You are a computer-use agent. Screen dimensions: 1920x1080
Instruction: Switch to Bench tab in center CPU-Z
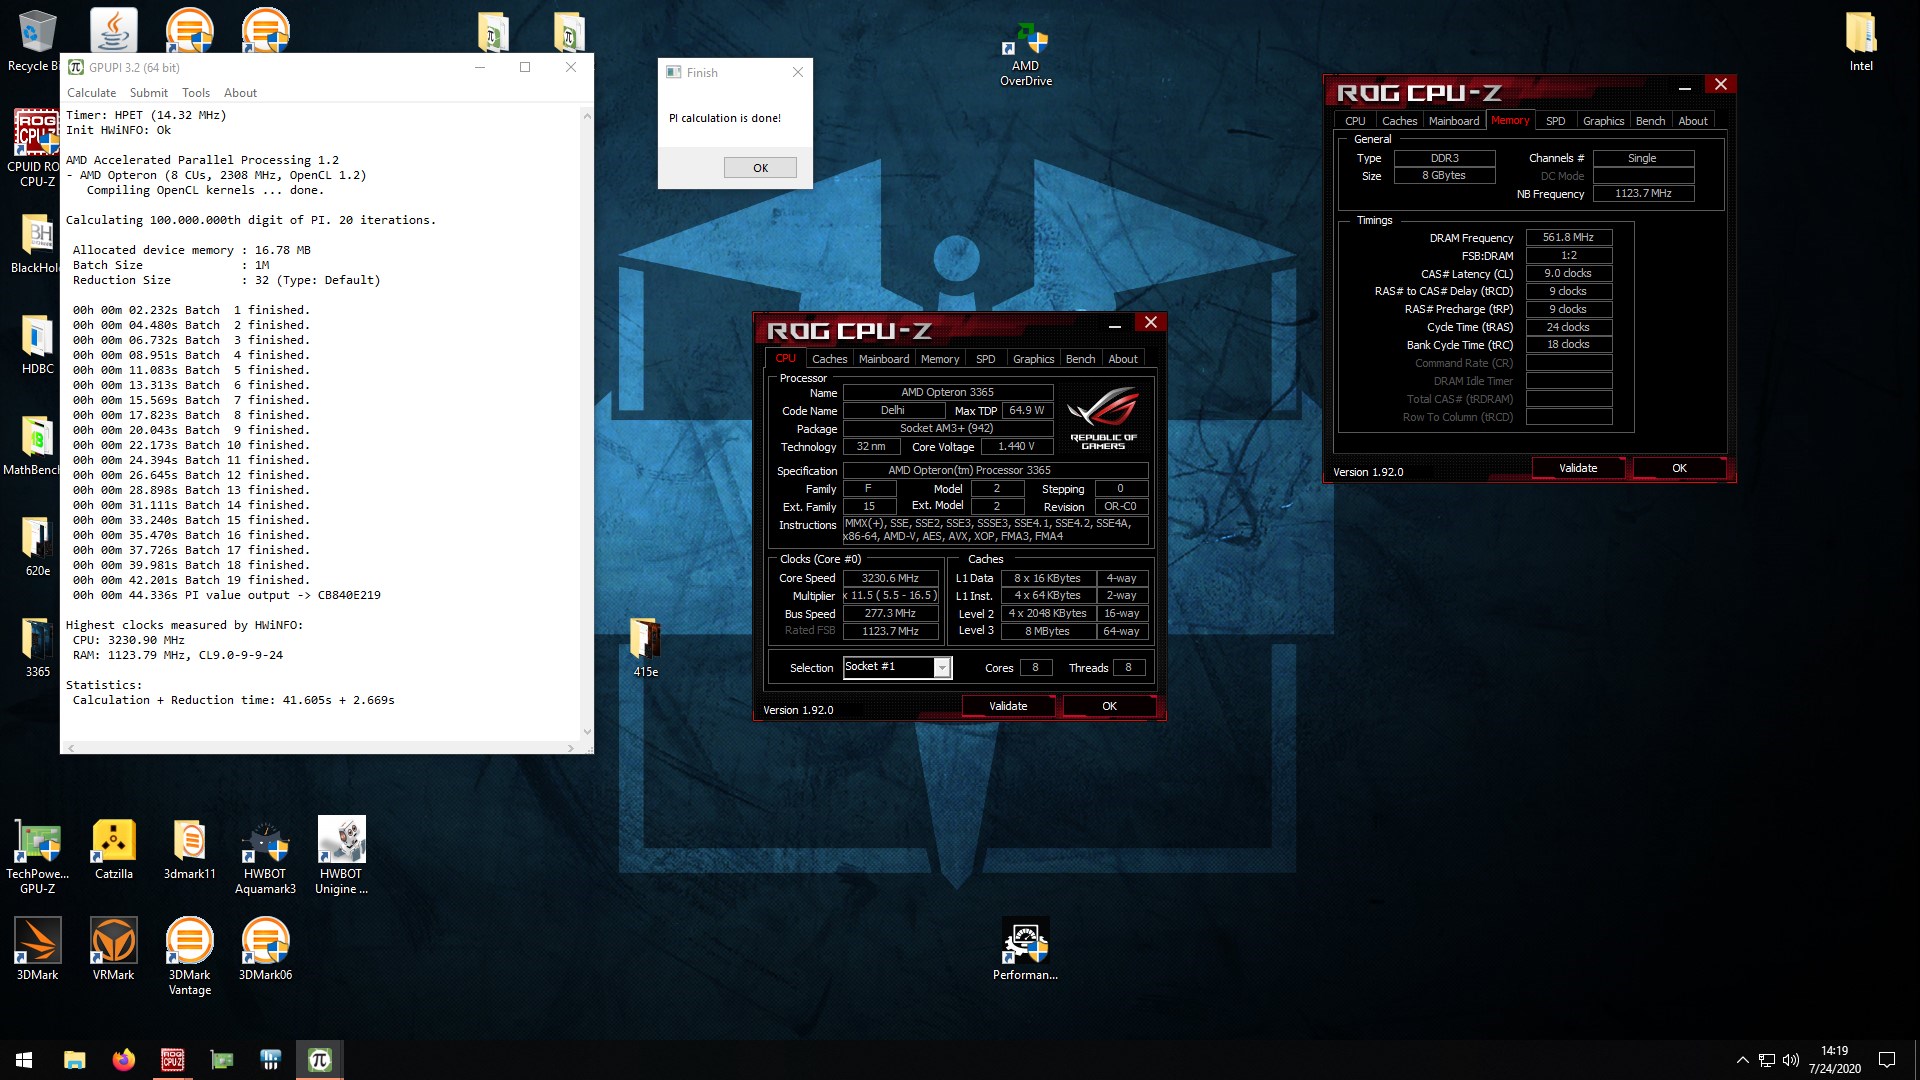(1080, 359)
